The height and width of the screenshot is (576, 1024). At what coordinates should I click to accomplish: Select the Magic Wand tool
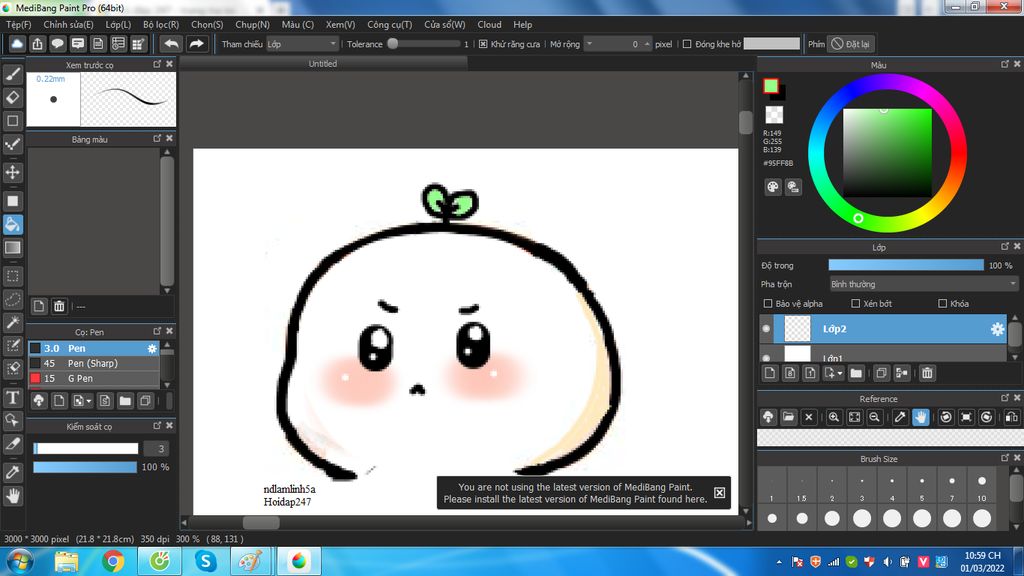coord(12,323)
